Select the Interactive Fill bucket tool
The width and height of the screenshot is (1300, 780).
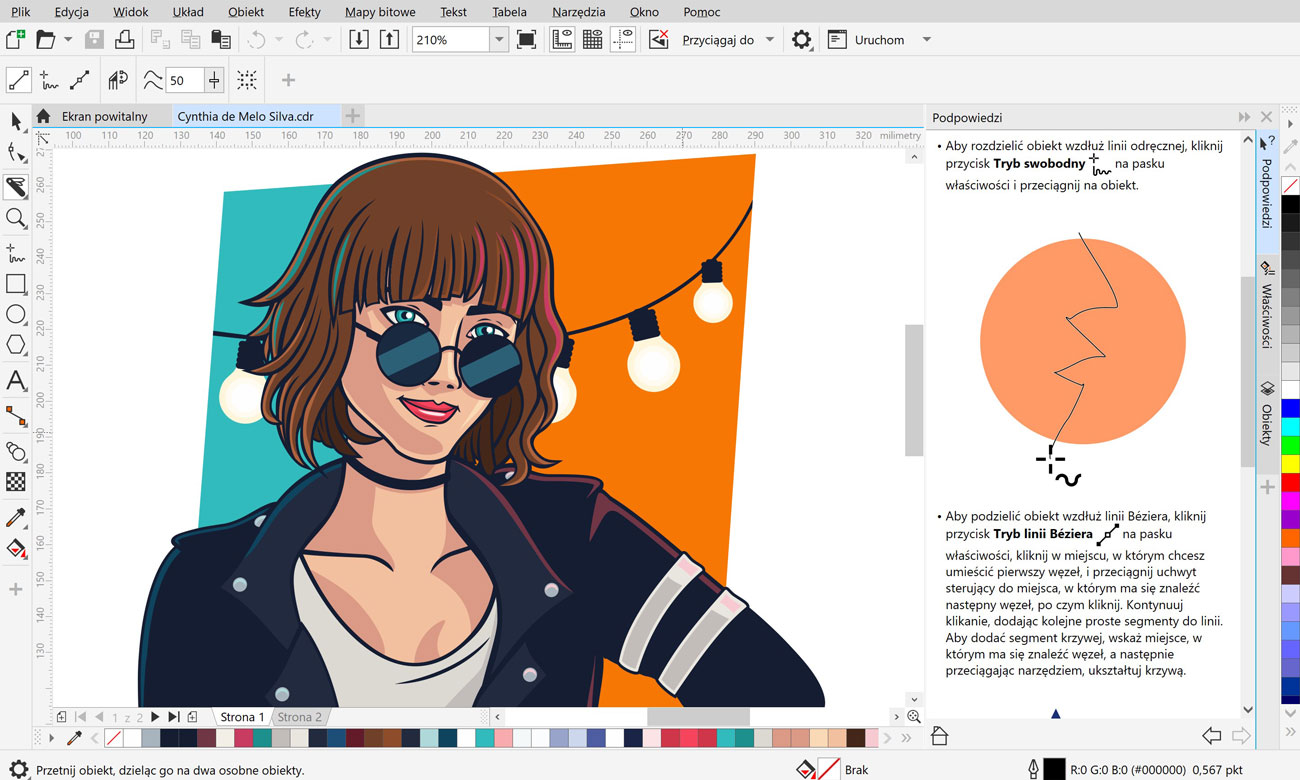click(16, 549)
